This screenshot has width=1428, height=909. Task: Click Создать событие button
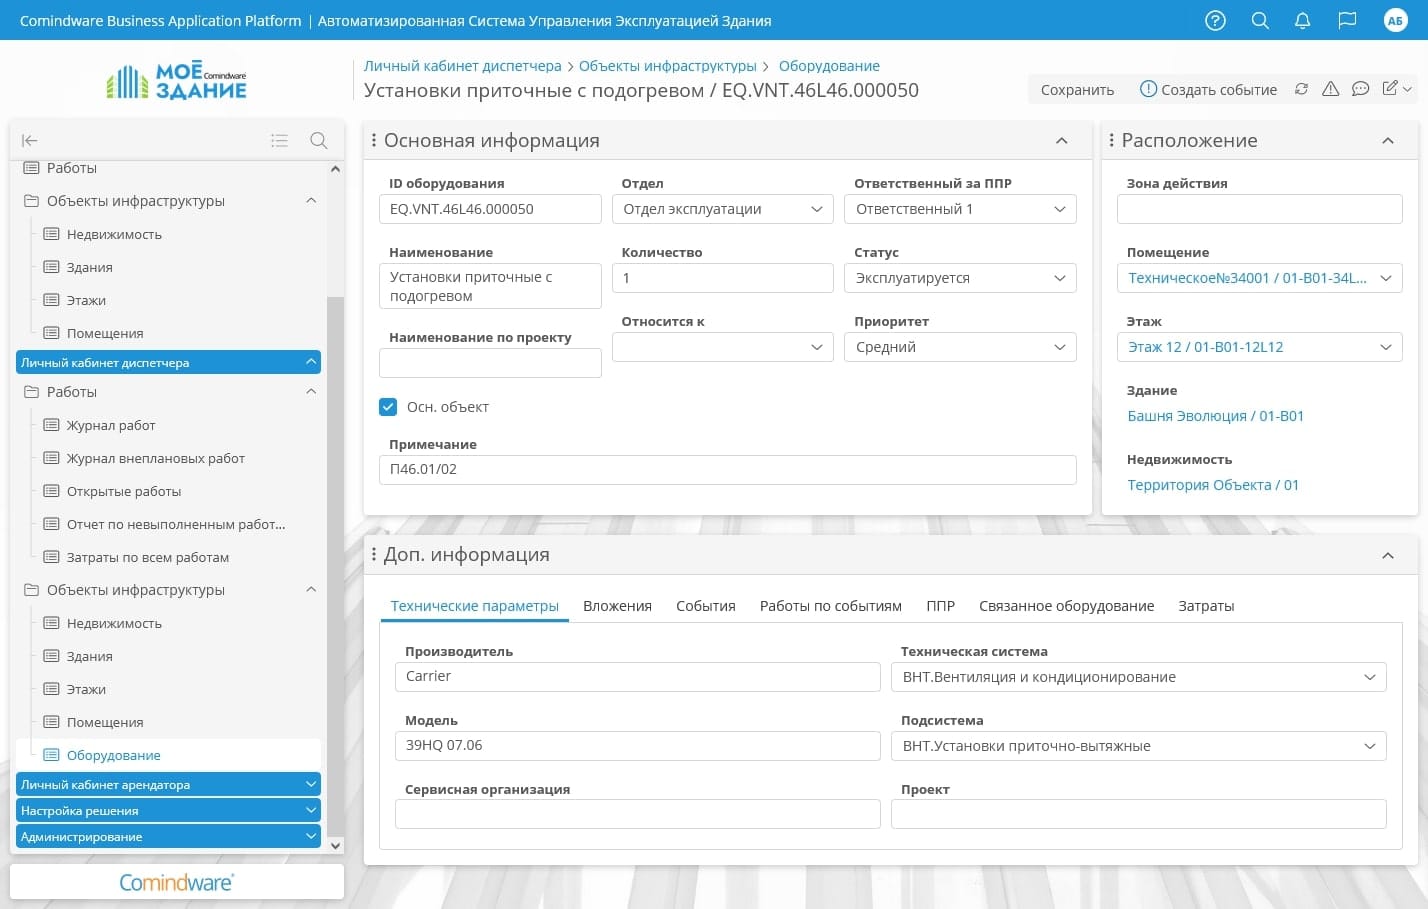[x=1209, y=89]
